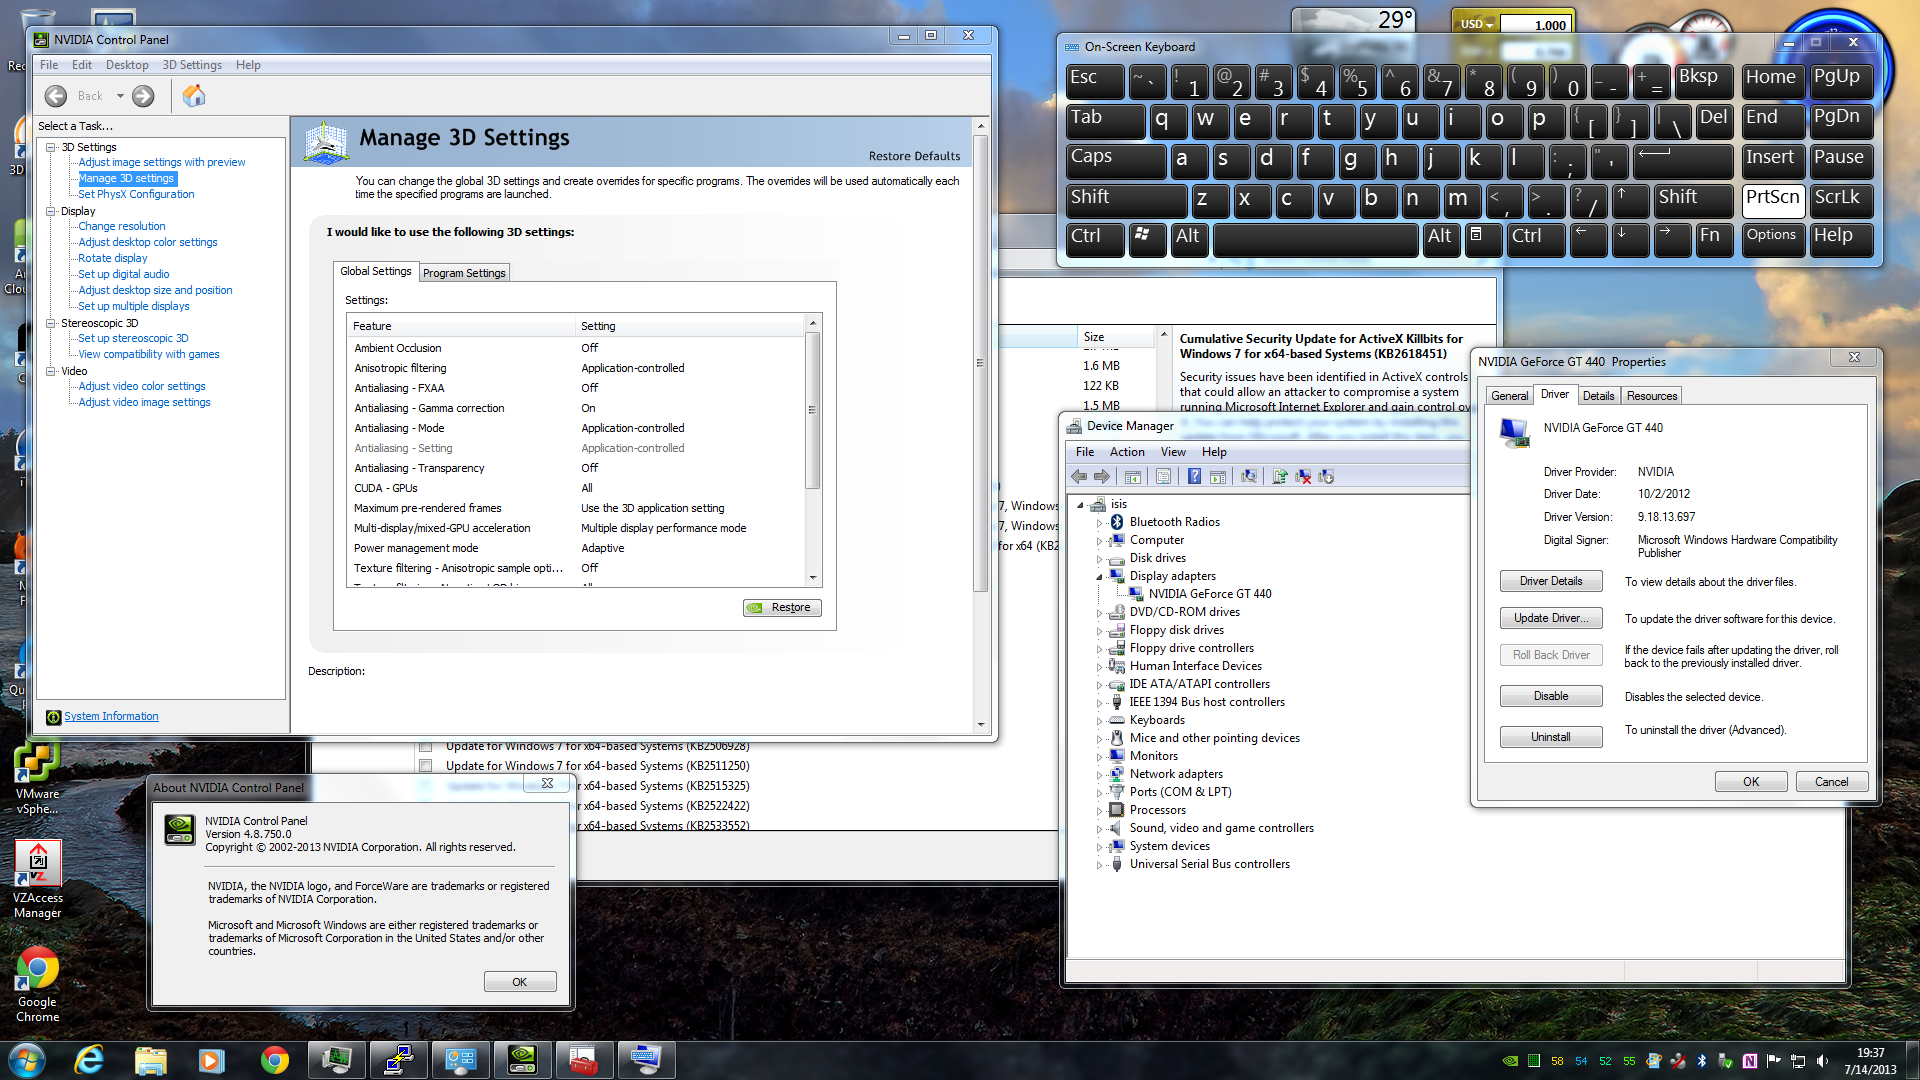Screen dimensions: 1920x1080
Task: Click the On-Screen Keyboard taskbar button
Action: pos(646,1060)
